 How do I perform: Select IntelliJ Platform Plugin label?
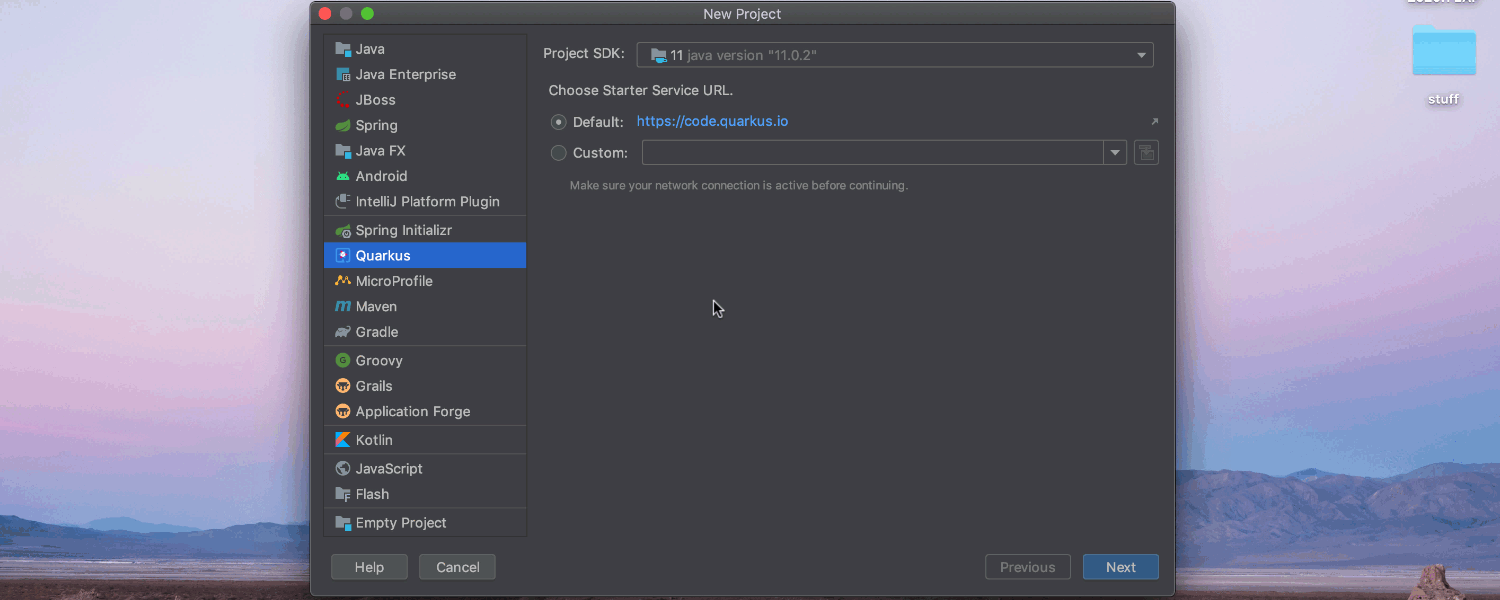(428, 202)
